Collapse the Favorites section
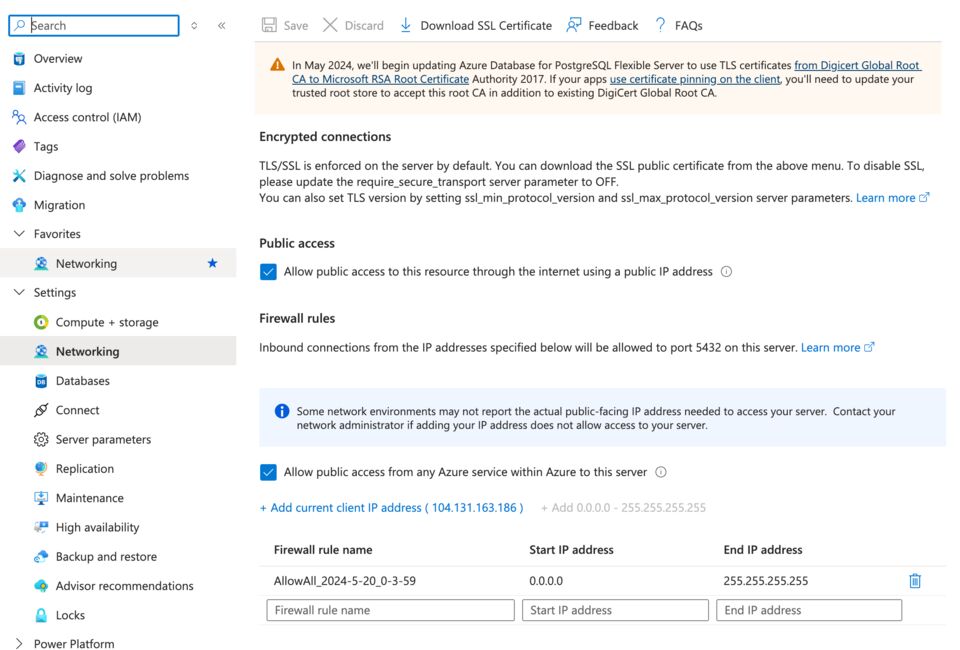 [19, 234]
